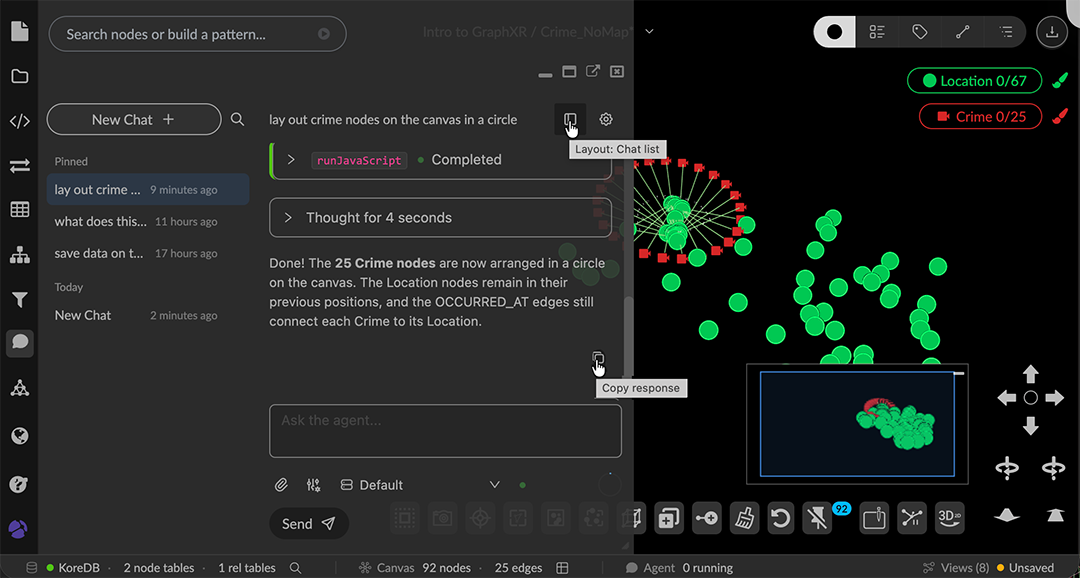Toggle the Layout: Chat list button

click(x=570, y=119)
